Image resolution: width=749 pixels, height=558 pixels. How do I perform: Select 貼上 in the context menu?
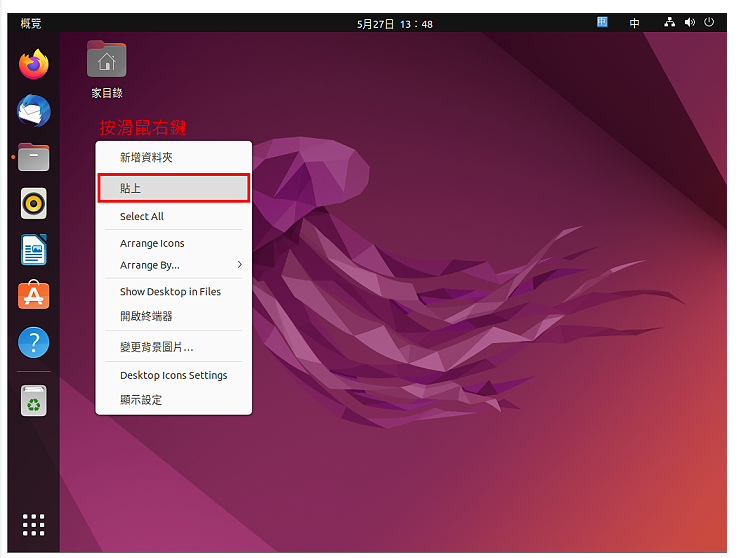[174, 188]
